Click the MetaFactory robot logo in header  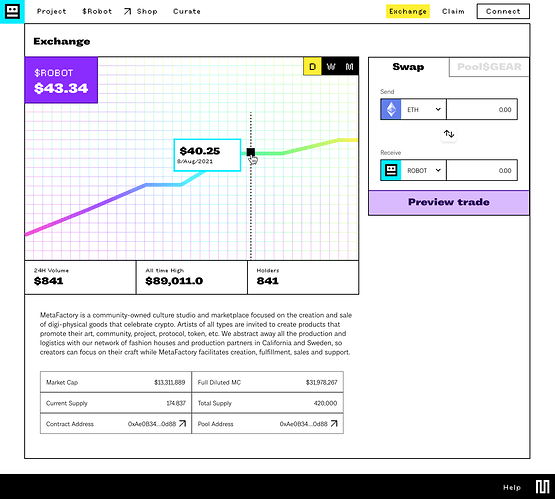pyautogui.click(x=12, y=12)
